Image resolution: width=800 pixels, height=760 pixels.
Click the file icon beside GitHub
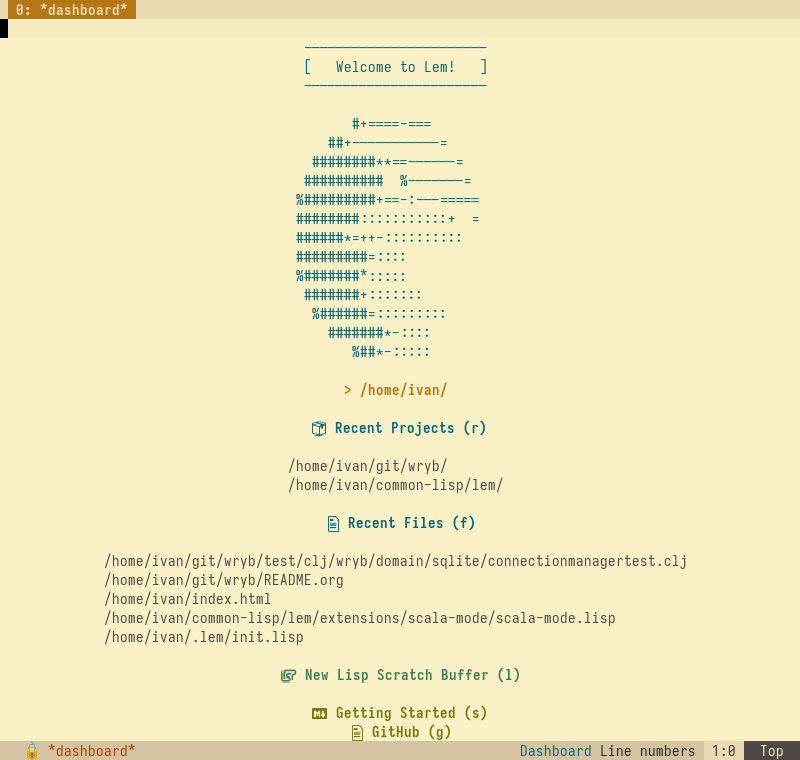357,733
